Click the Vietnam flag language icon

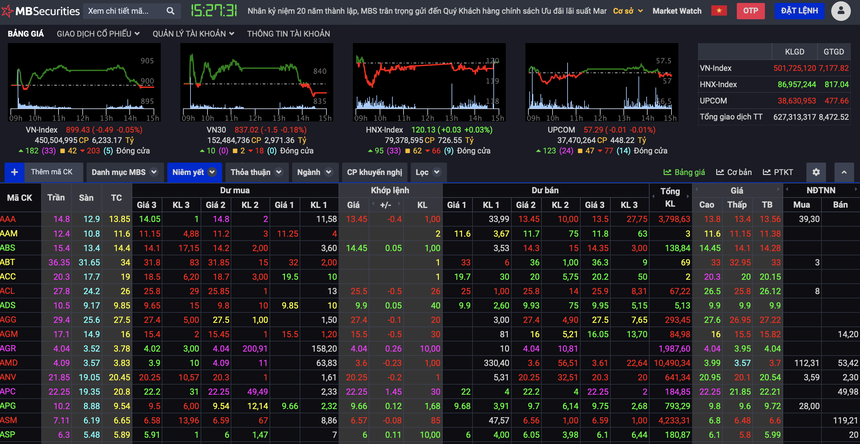pyautogui.click(x=718, y=11)
